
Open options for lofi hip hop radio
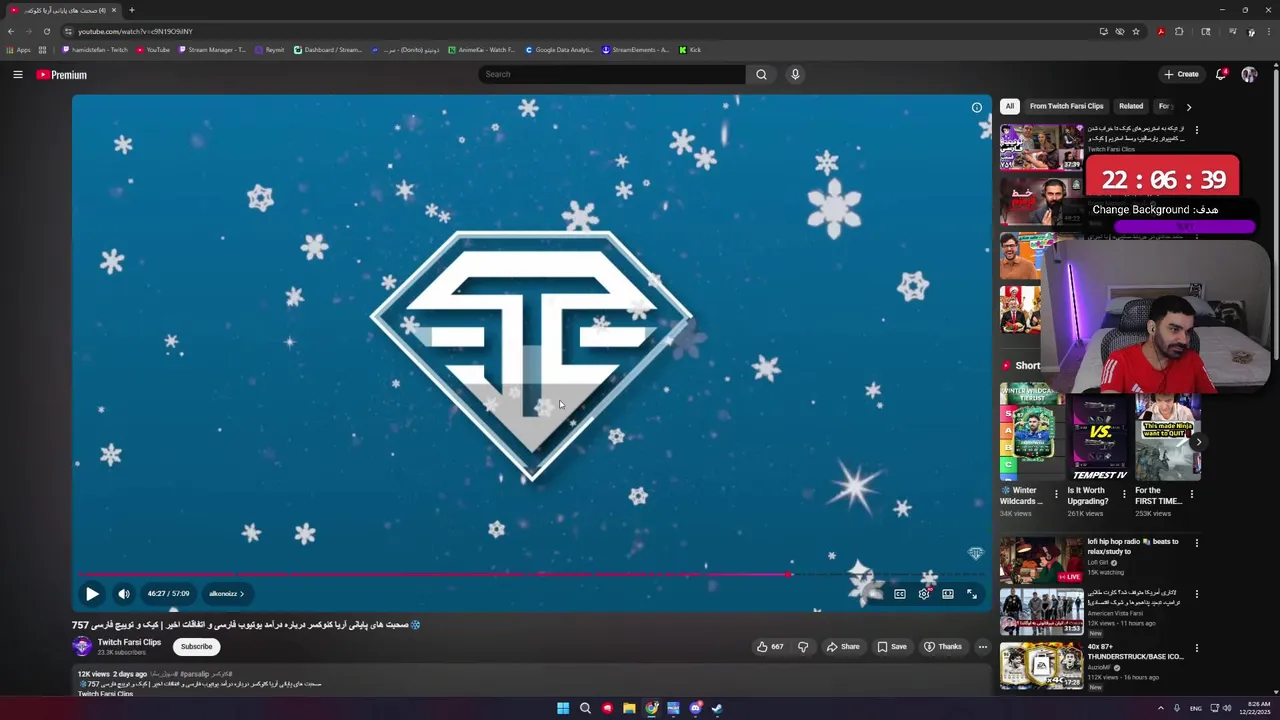[x=1197, y=543]
